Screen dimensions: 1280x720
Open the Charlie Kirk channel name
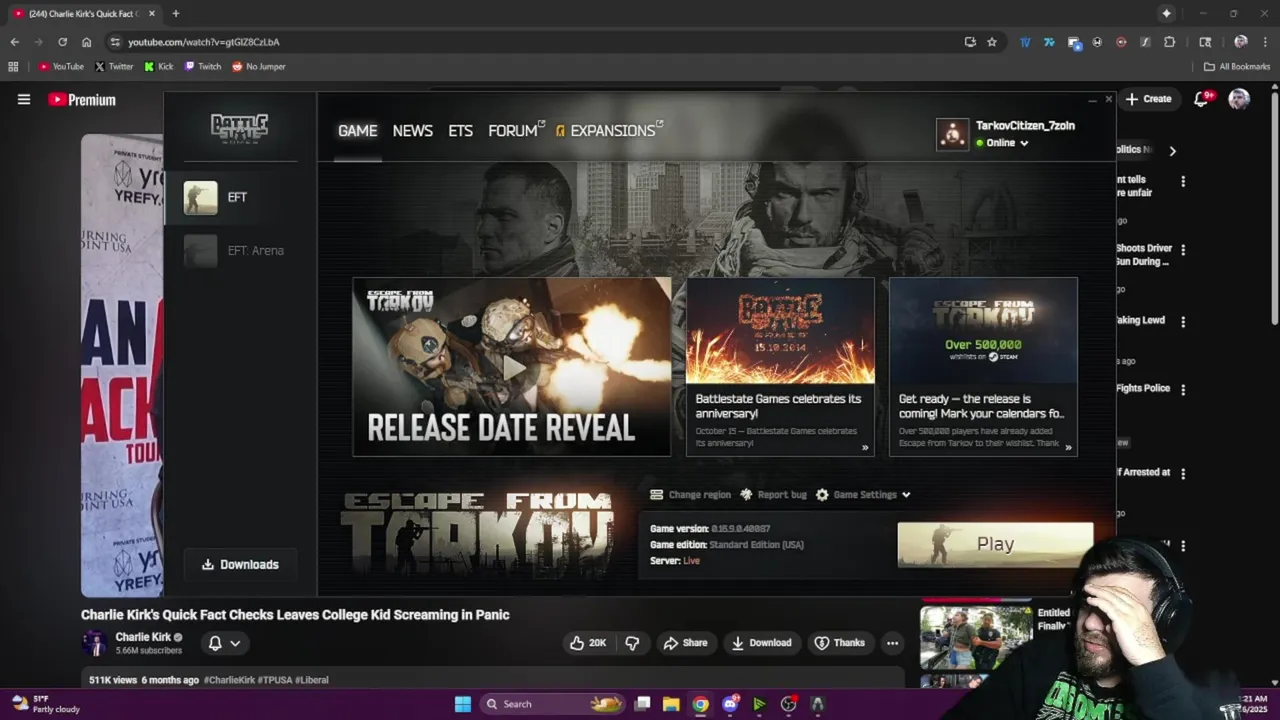(x=143, y=637)
